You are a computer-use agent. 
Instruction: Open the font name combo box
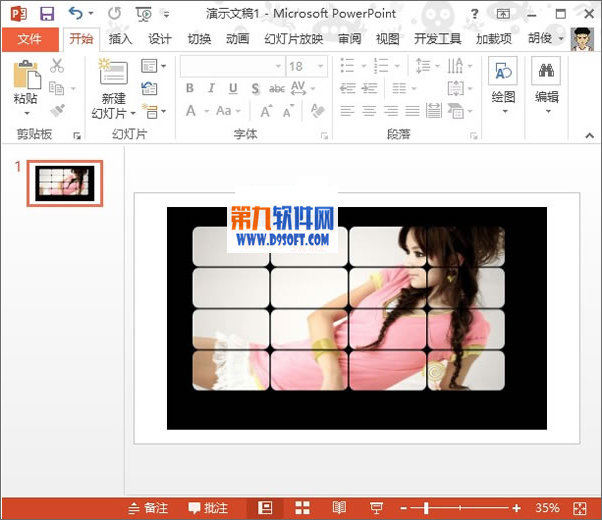(233, 66)
